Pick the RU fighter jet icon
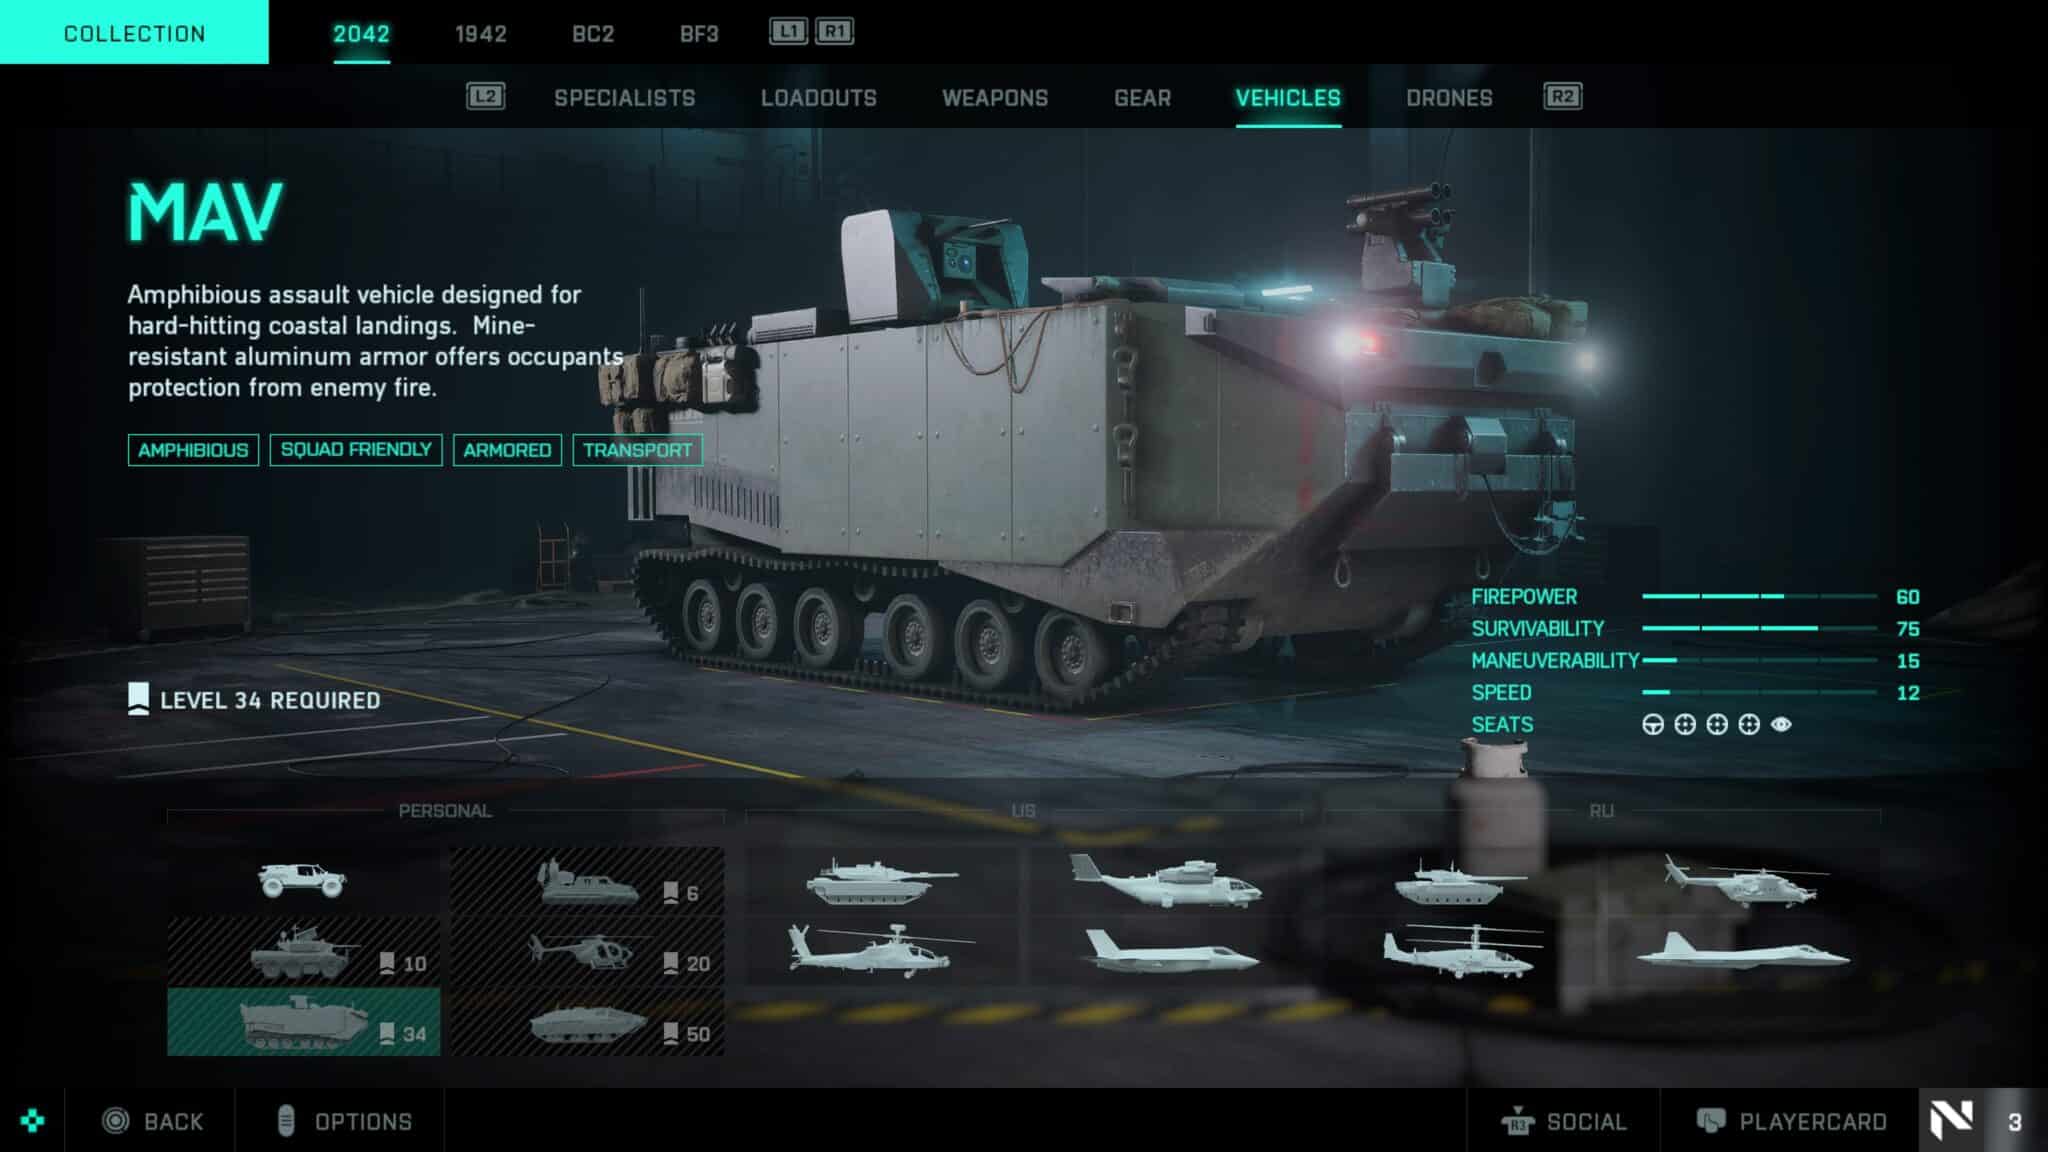The height and width of the screenshot is (1152, 2048). [1743, 951]
